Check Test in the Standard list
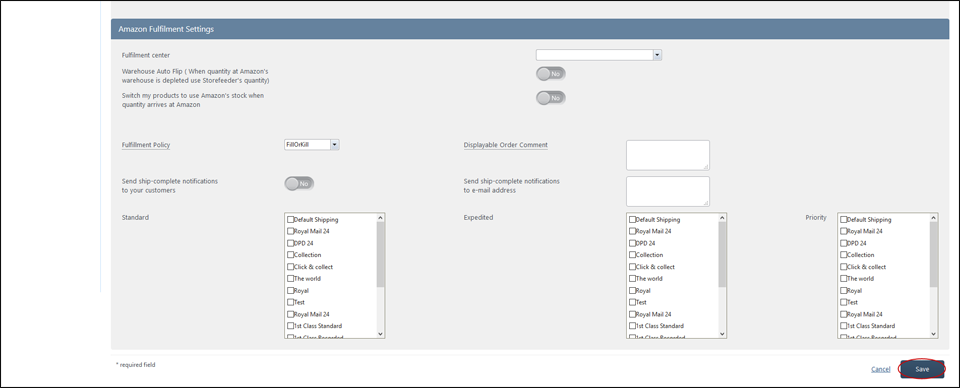 click(x=290, y=302)
